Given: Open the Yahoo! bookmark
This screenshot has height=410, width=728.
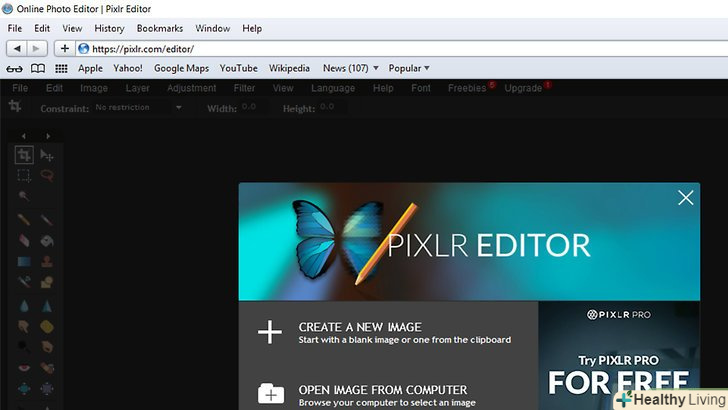Looking at the screenshot, I should click(x=128, y=68).
